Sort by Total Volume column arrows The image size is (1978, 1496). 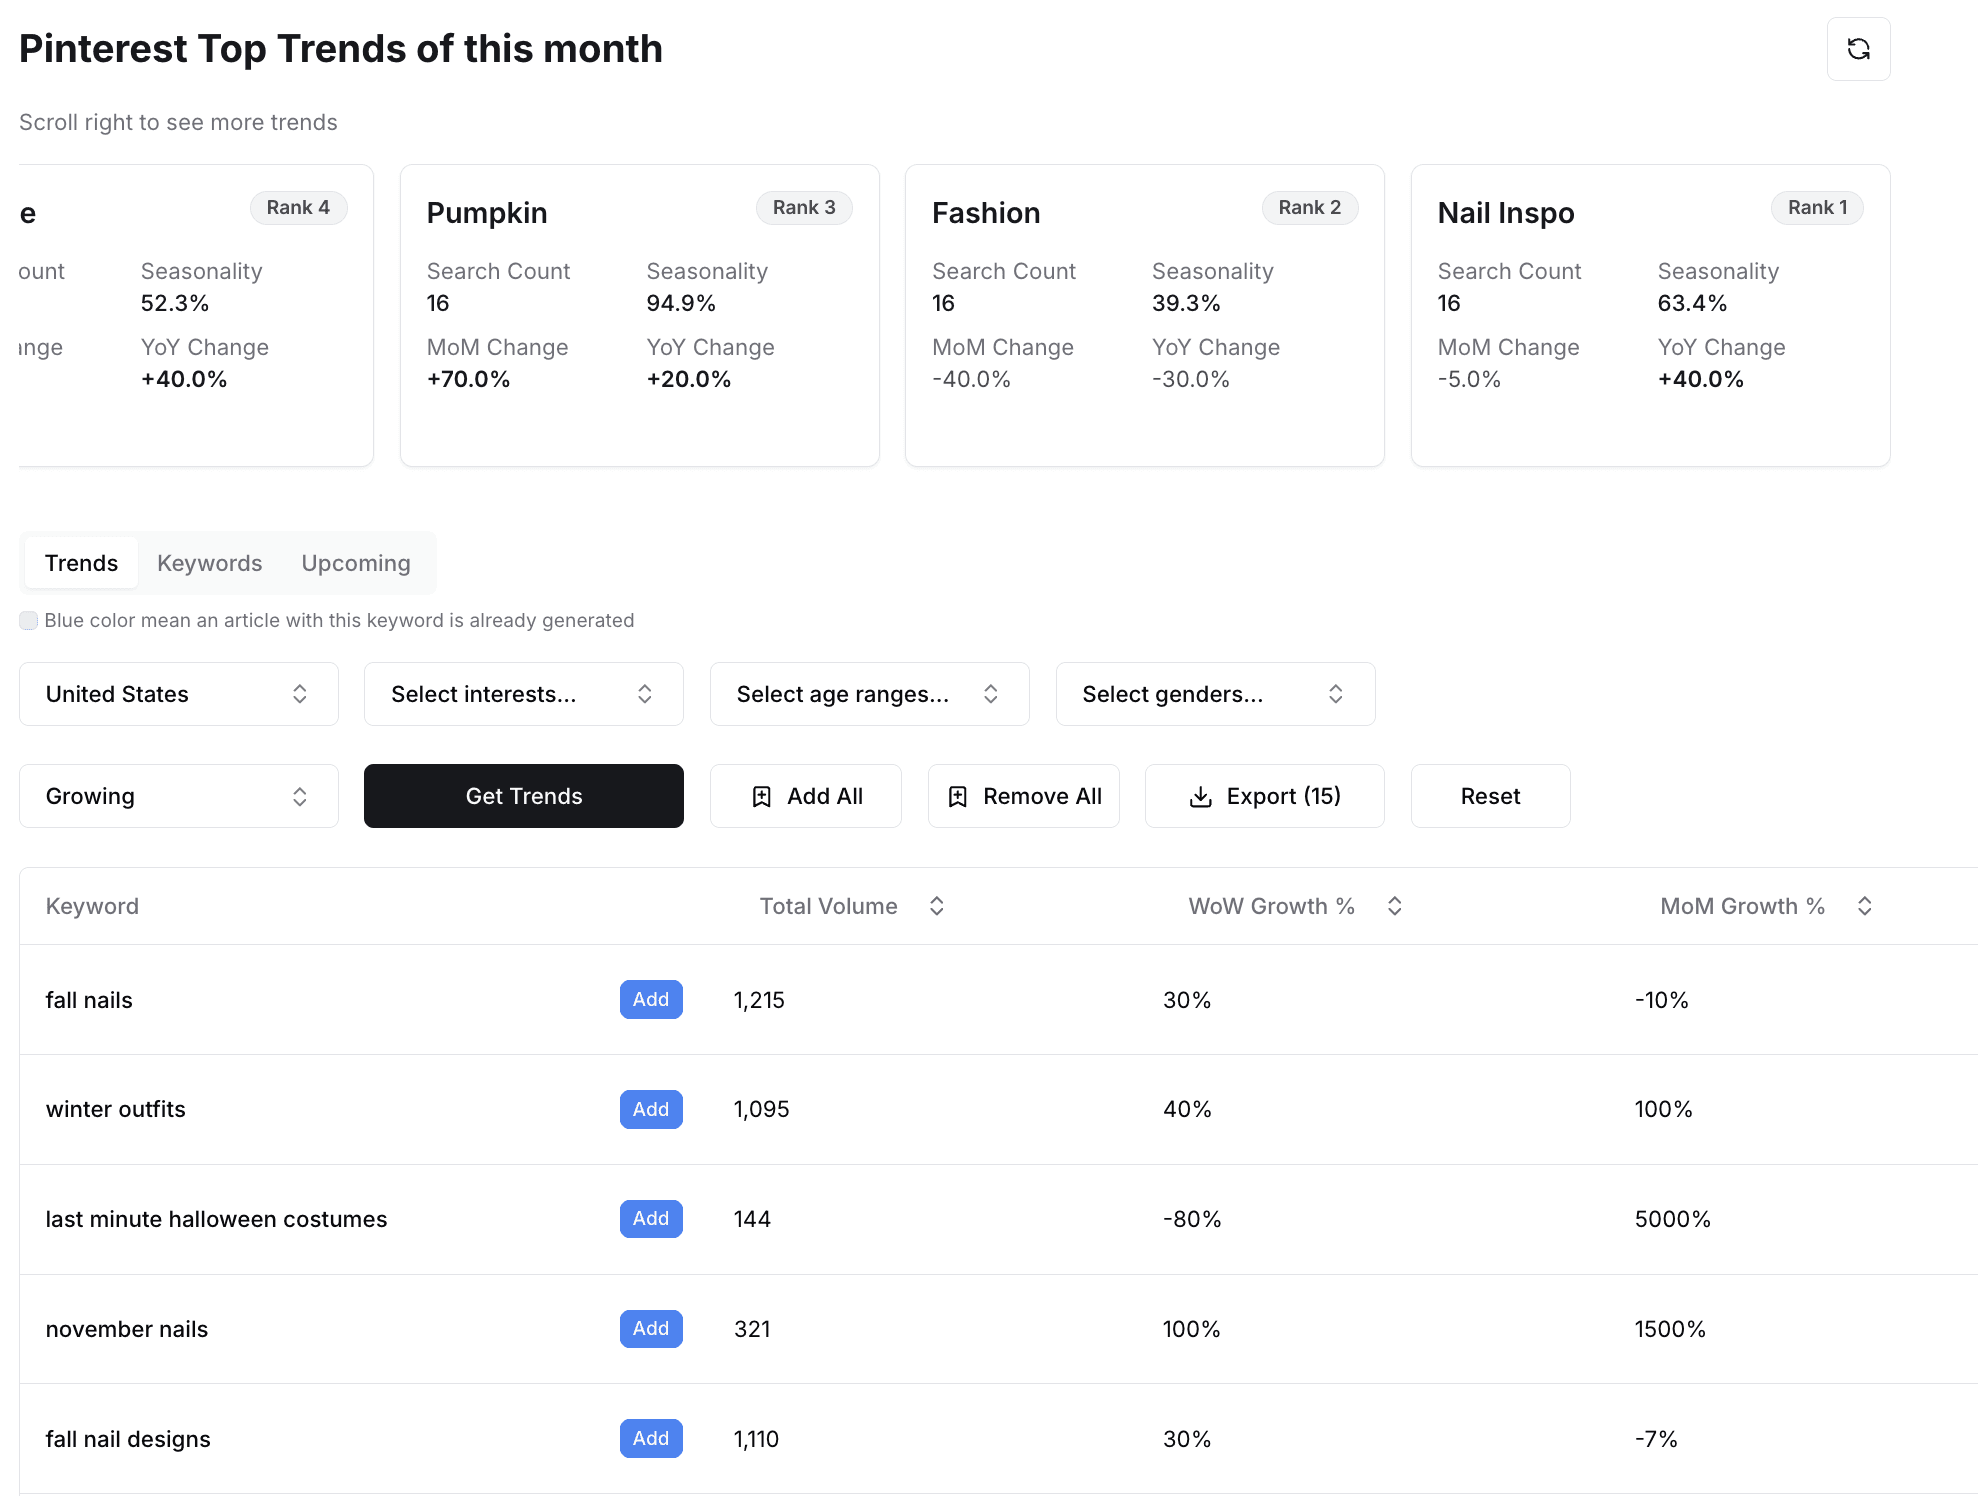[x=937, y=906]
